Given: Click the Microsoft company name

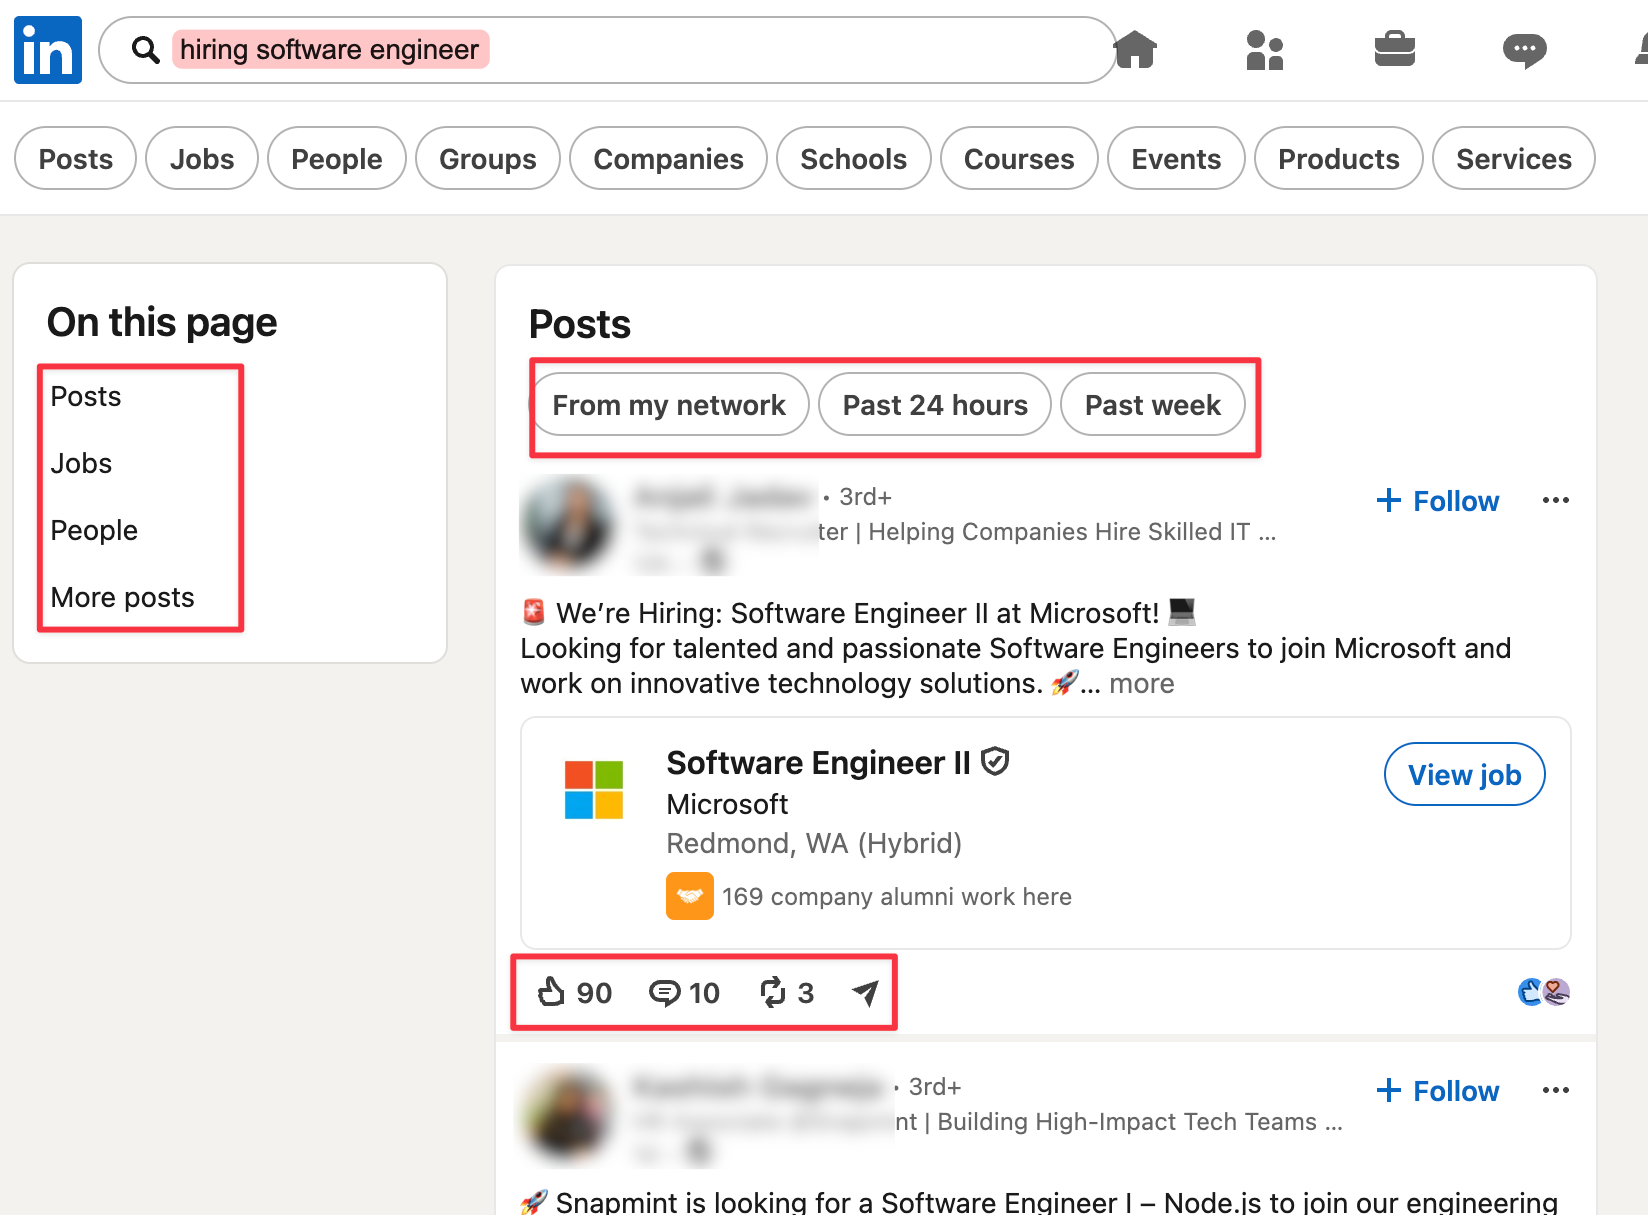Looking at the screenshot, I should tap(727, 804).
